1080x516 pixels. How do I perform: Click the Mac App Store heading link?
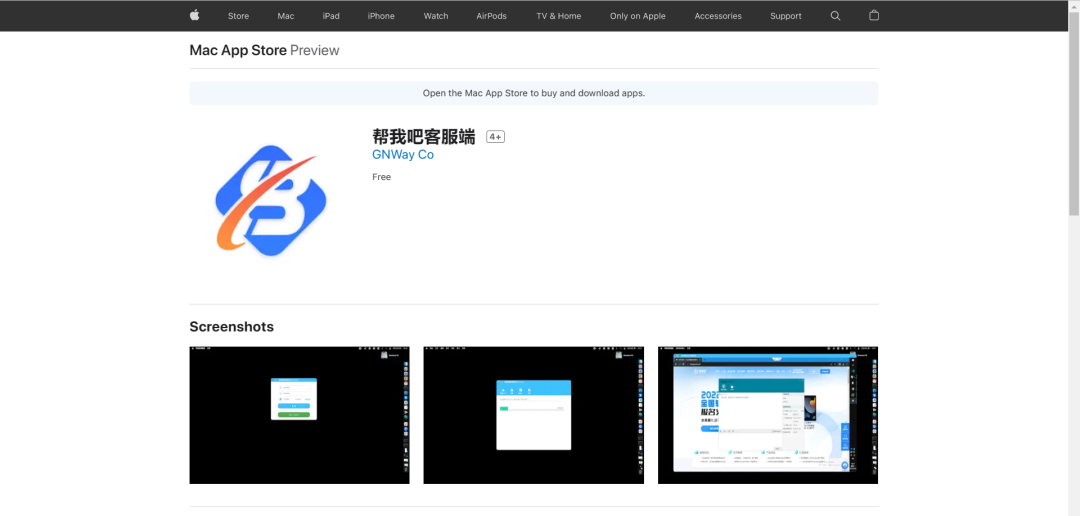tap(238, 50)
